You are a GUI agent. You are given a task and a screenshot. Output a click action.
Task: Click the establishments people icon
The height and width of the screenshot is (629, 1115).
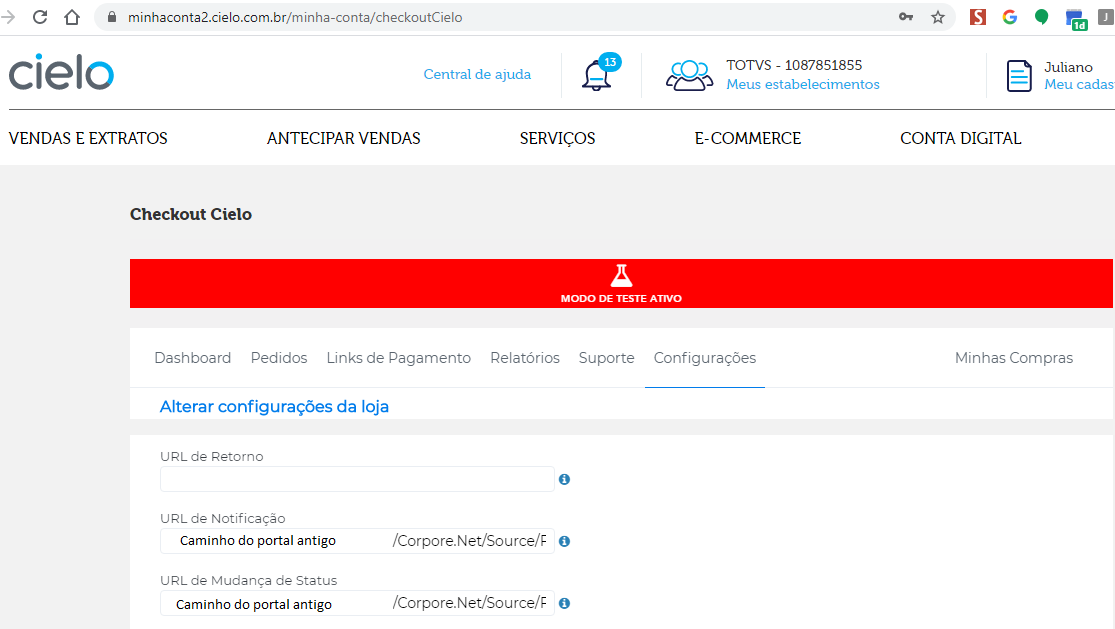pyautogui.click(x=689, y=75)
